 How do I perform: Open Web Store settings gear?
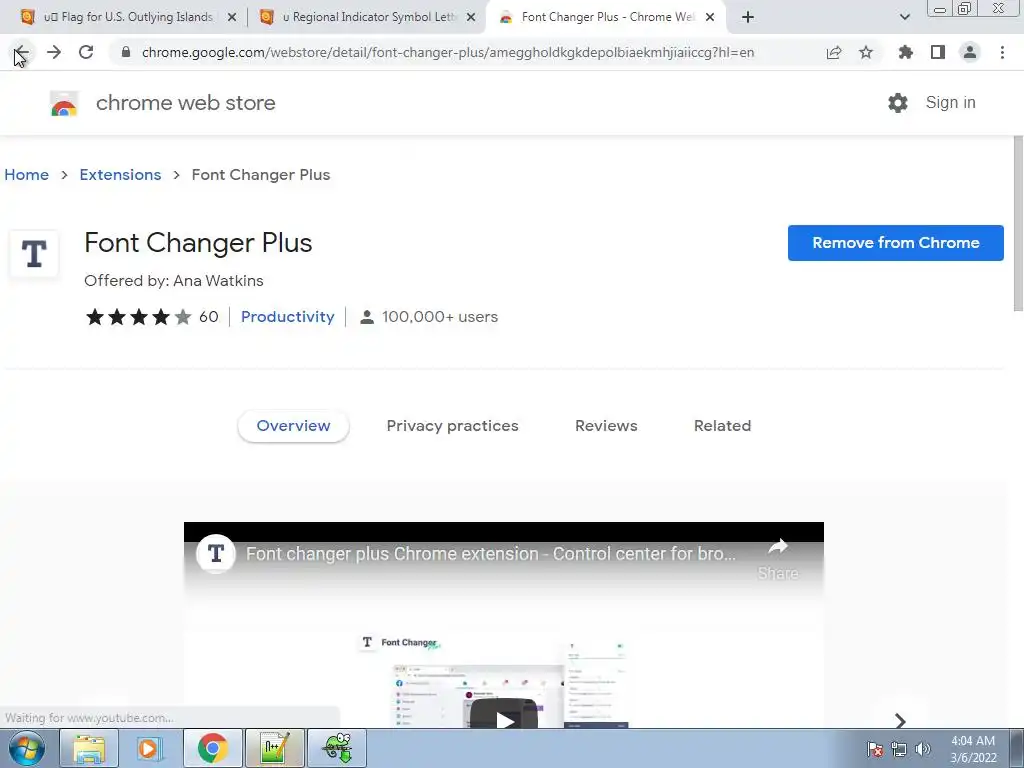tap(898, 103)
